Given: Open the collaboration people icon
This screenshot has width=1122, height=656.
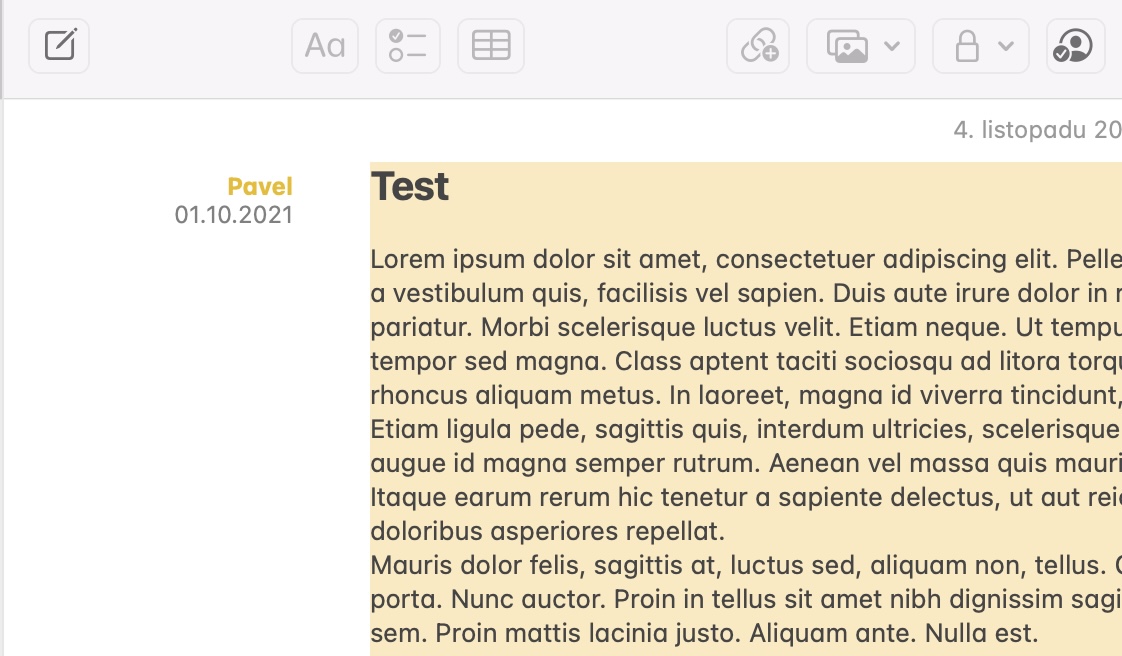Looking at the screenshot, I should point(1075,46).
